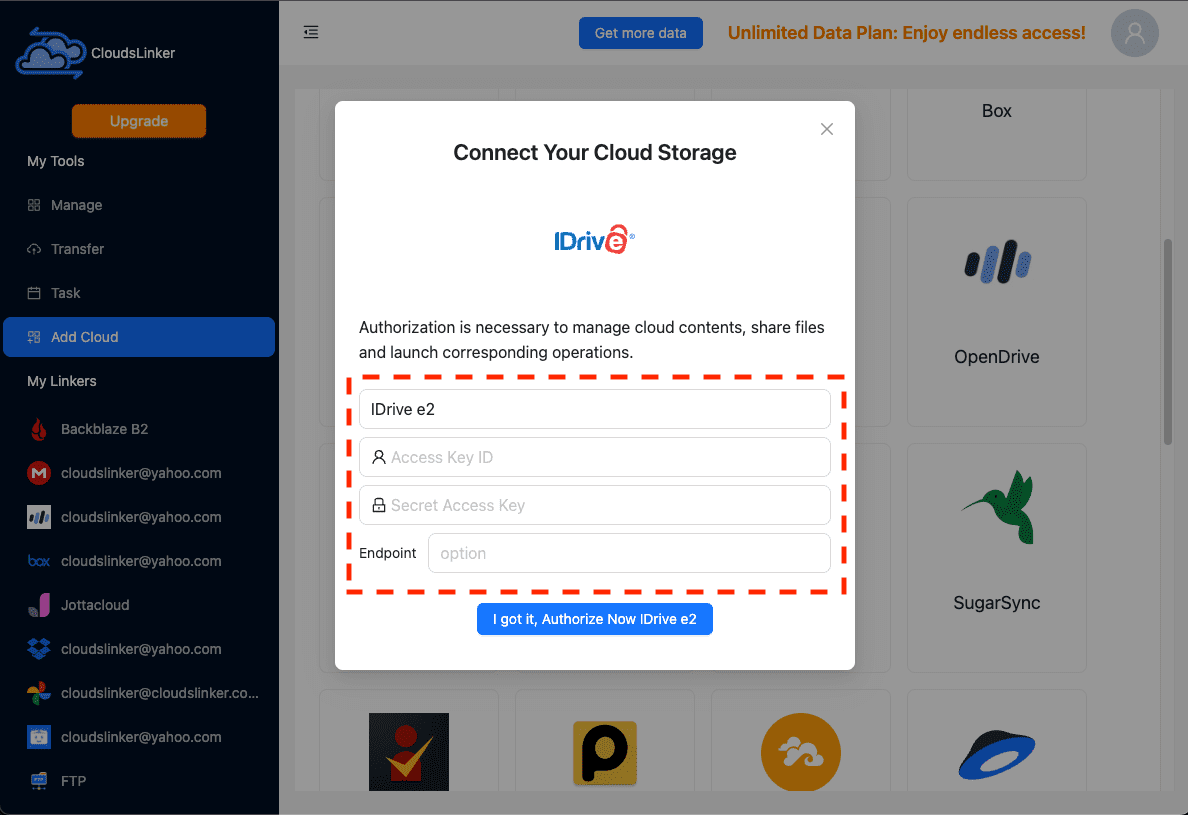Select the OpenDrive cloud card logo
The image size is (1188, 815).
(997, 262)
